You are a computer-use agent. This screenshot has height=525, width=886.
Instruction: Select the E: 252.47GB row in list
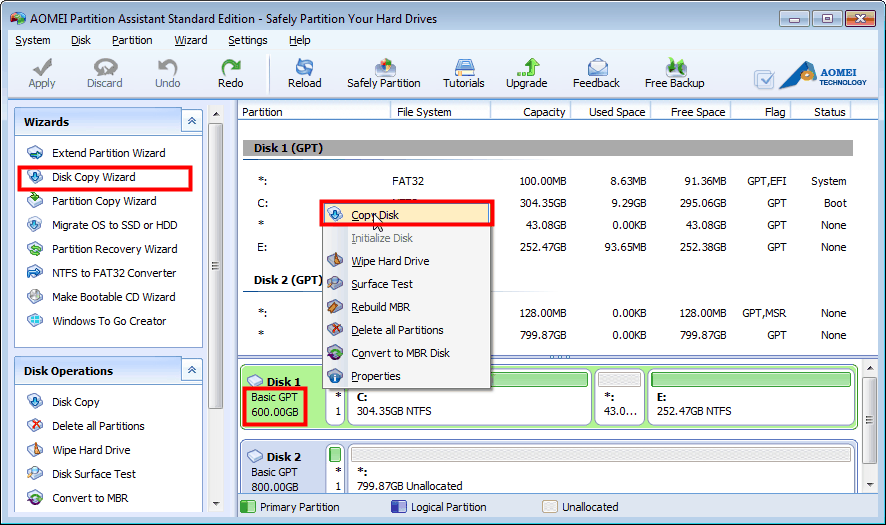pyautogui.click(x=548, y=247)
